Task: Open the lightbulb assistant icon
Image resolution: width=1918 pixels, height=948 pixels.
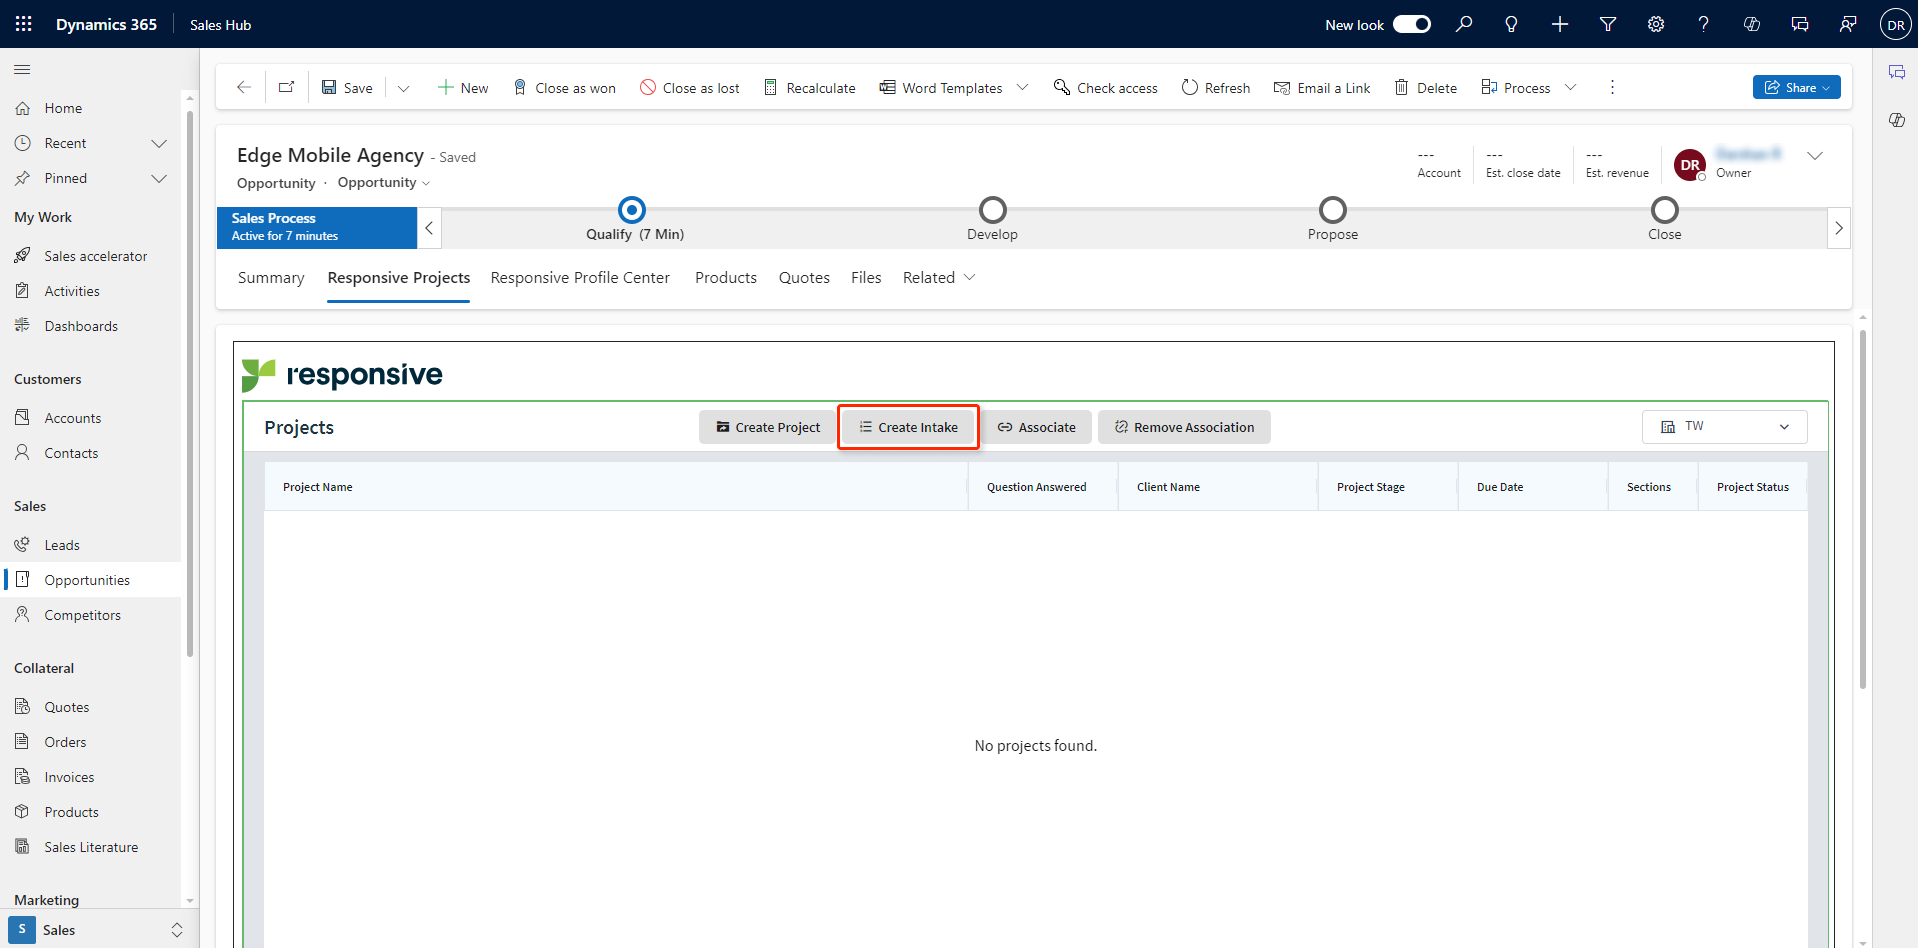Action: (1512, 24)
